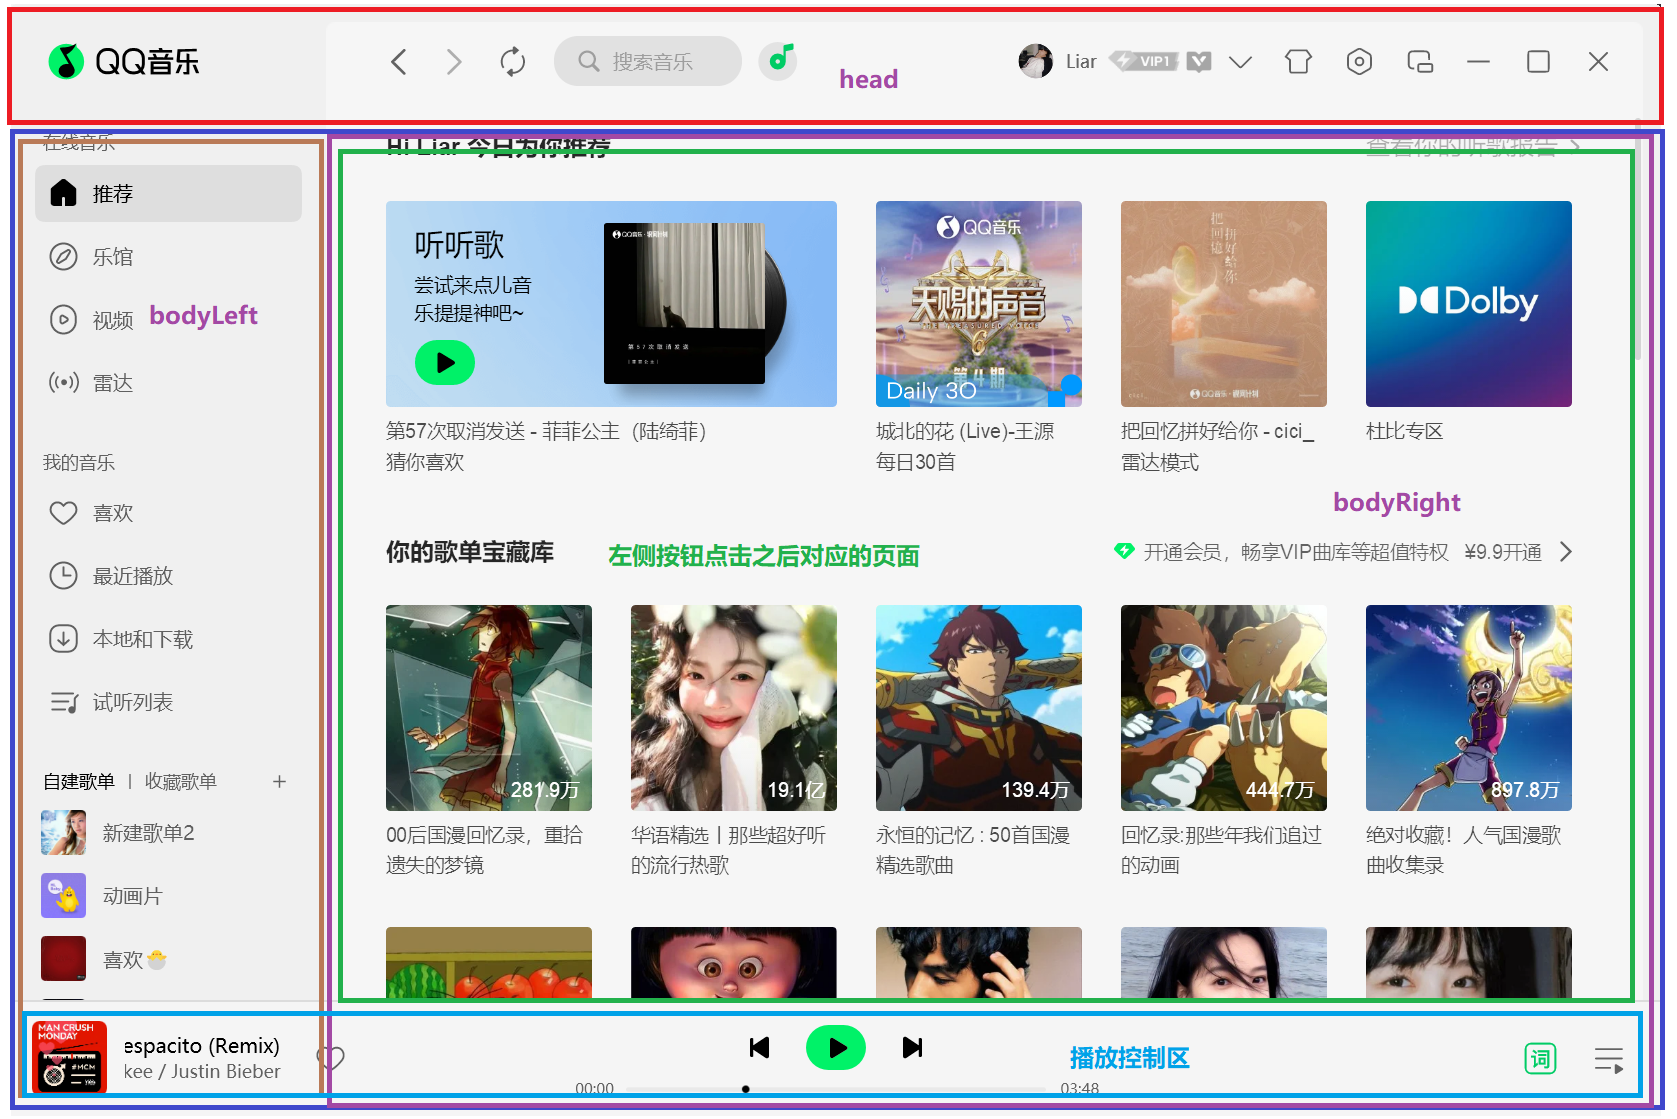Open 试听列表 in the sidebar

pos(168,702)
